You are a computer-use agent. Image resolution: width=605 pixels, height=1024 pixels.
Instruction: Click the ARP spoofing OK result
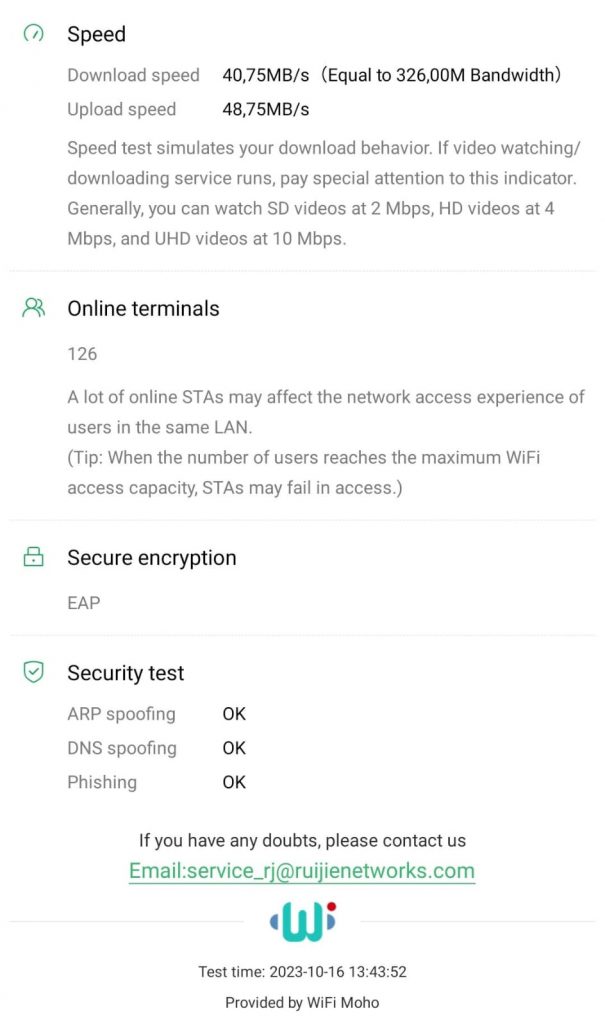(234, 714)
